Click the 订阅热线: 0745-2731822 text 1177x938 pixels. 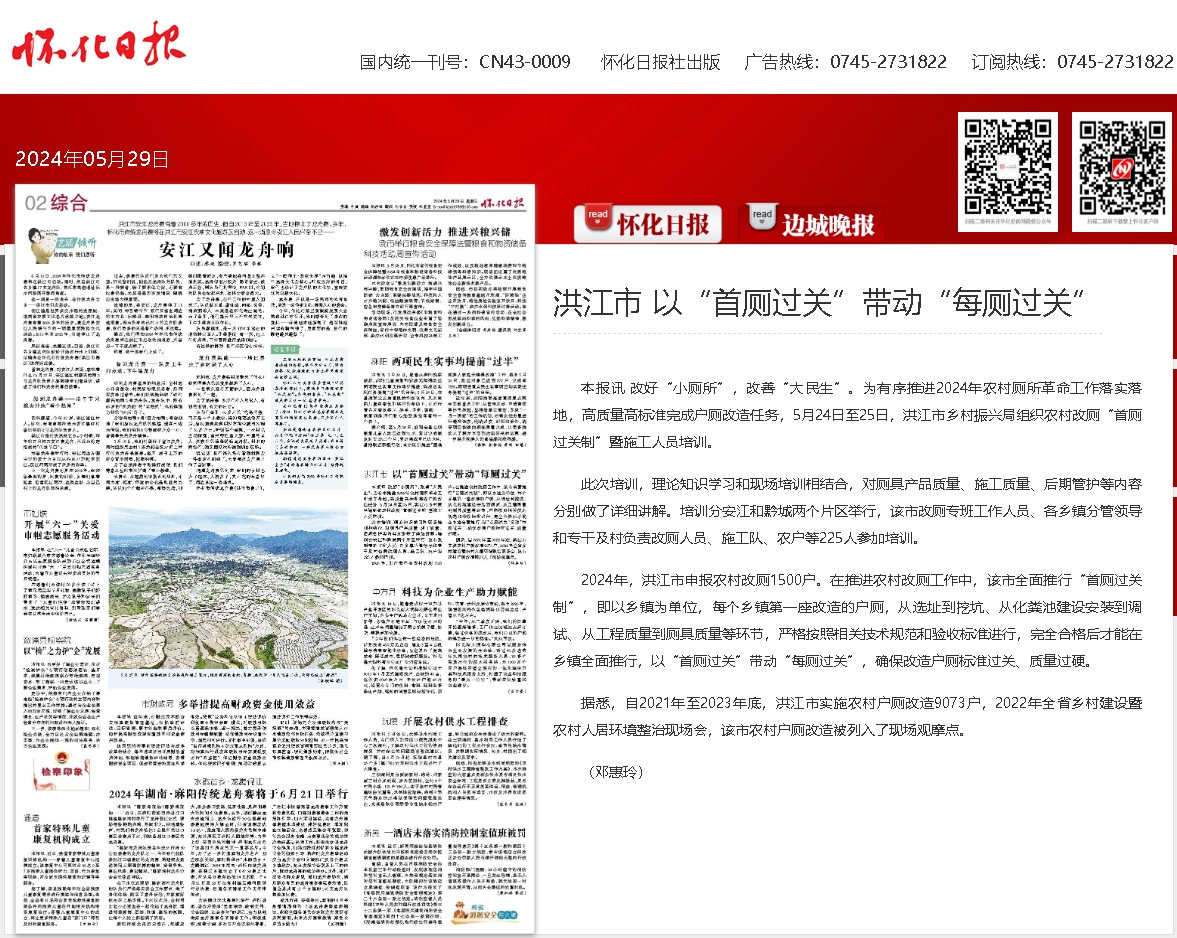coord(1073,62)
